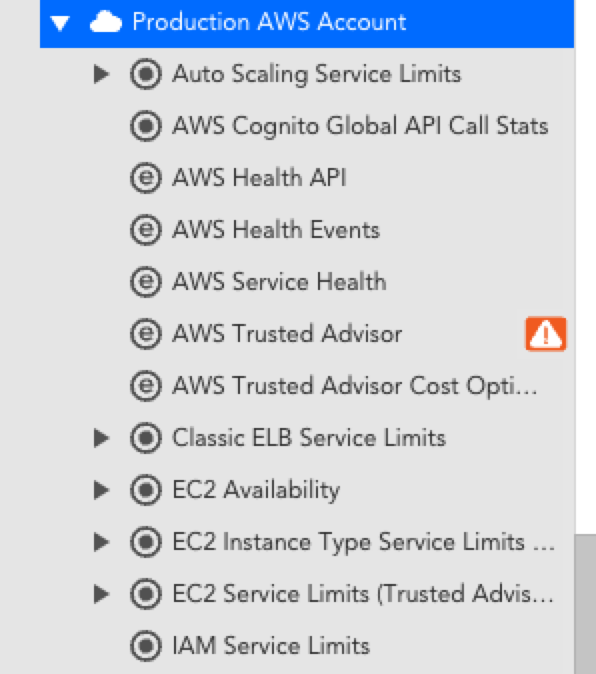
Task: Click the eventsource icon next to AWS Health API
Action: [x=146, y=178]
